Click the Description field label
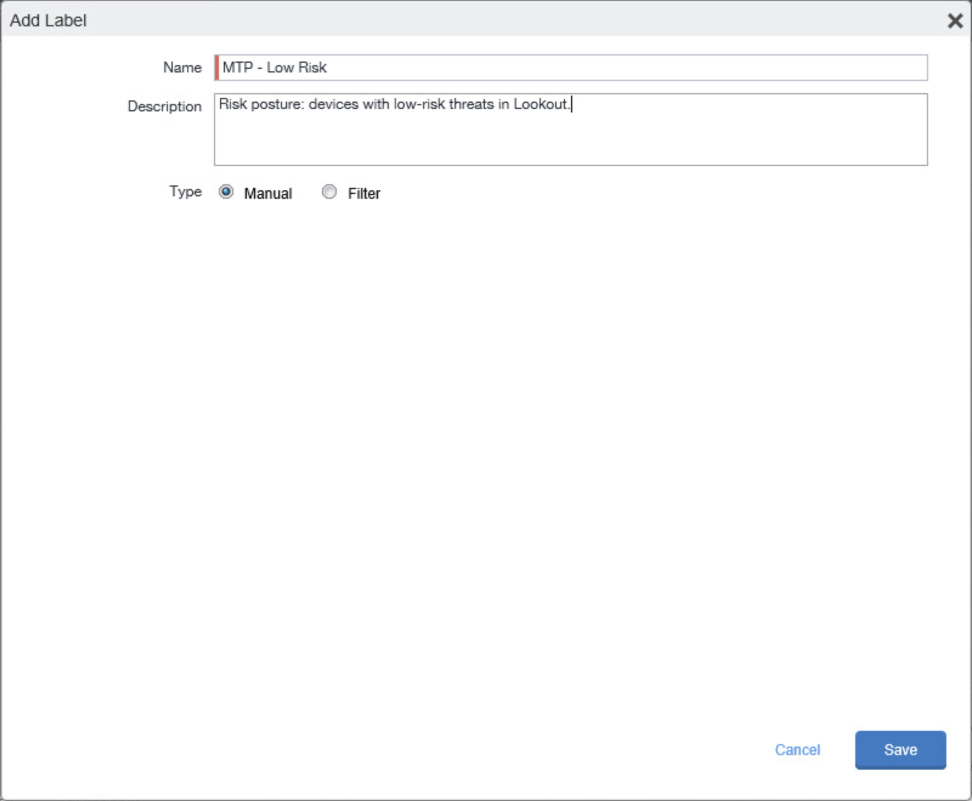This screenshot has height=801, width=972. [164, 106]
